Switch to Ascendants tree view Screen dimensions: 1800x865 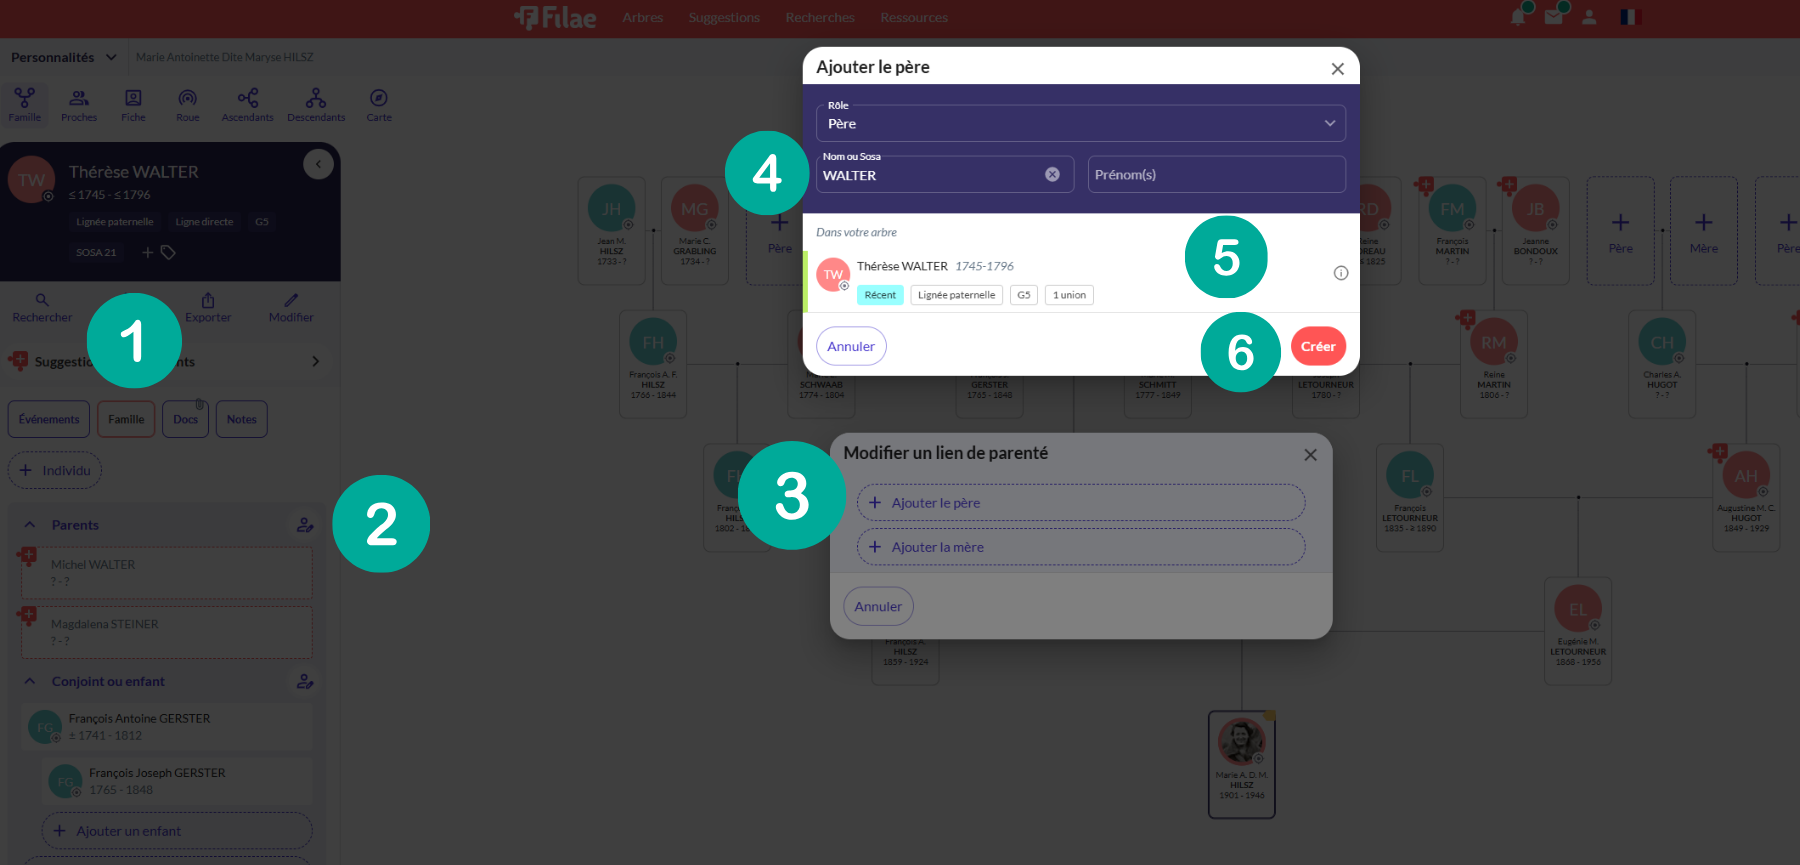pyautogui.click(x=247, y=104)
